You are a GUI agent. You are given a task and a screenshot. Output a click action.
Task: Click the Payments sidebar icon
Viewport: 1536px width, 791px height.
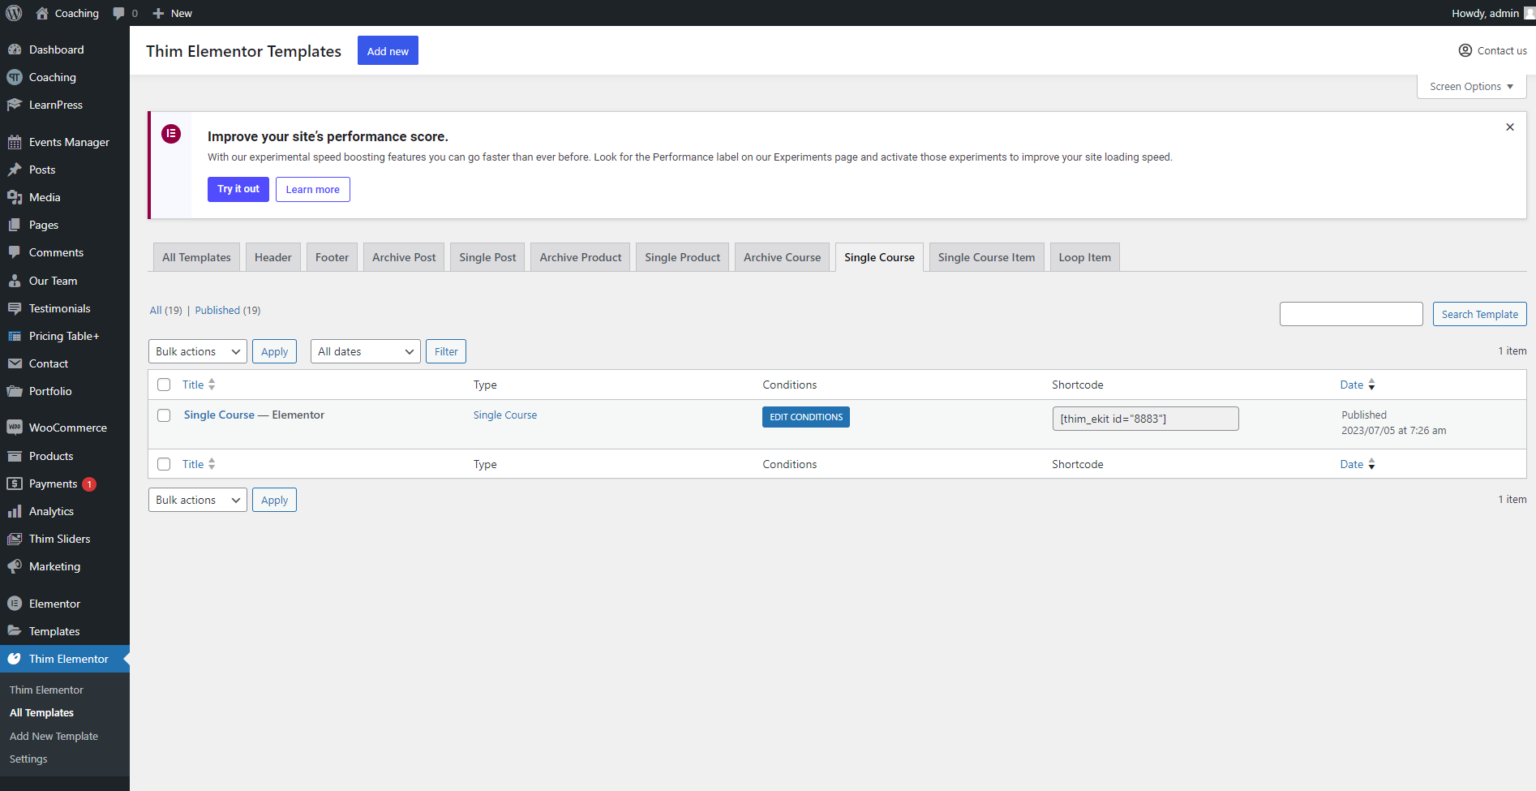point(14,484)
